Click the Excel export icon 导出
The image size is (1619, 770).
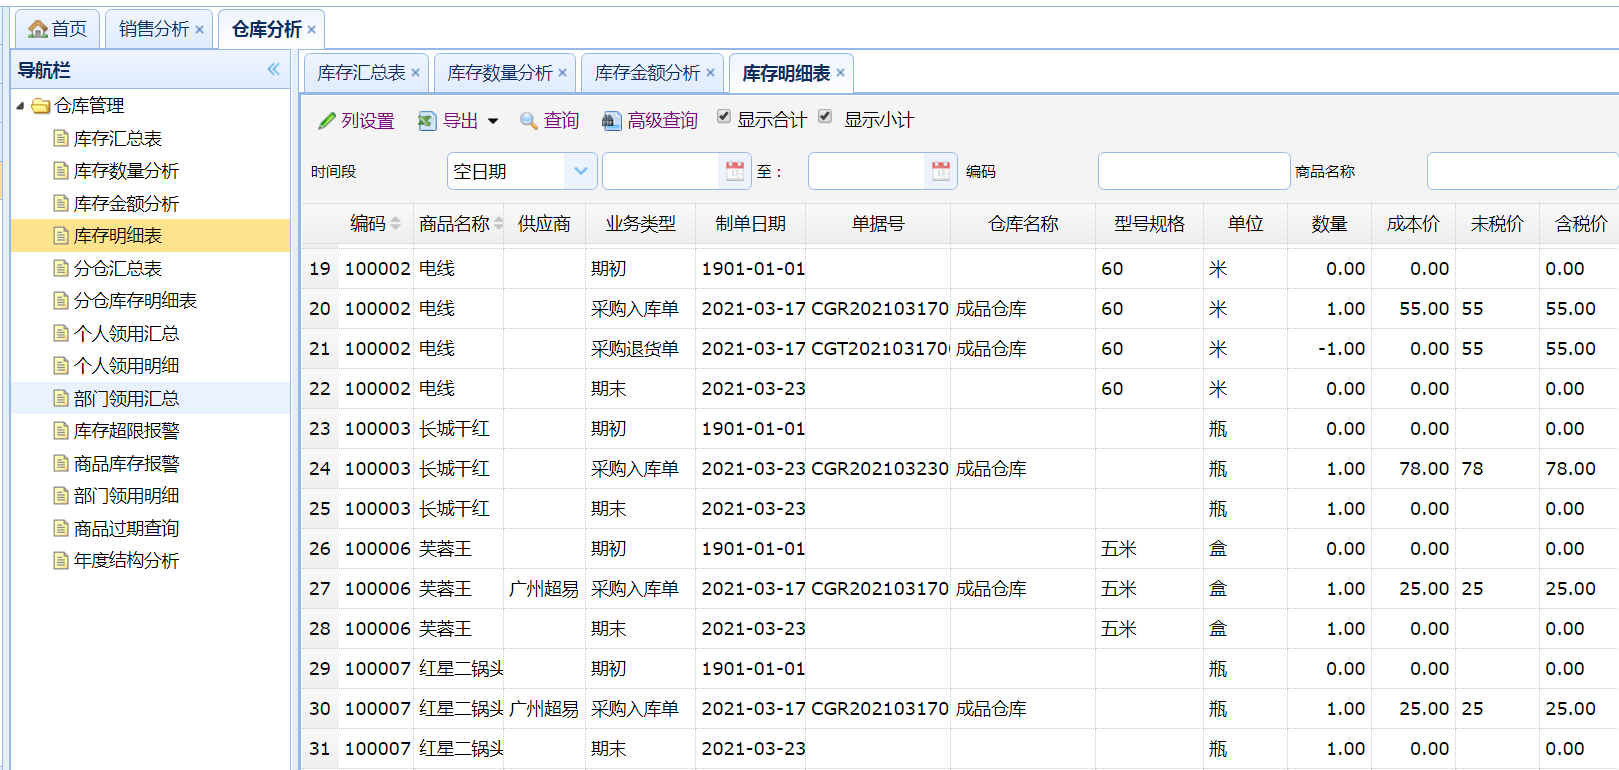(x=427, y=121)
